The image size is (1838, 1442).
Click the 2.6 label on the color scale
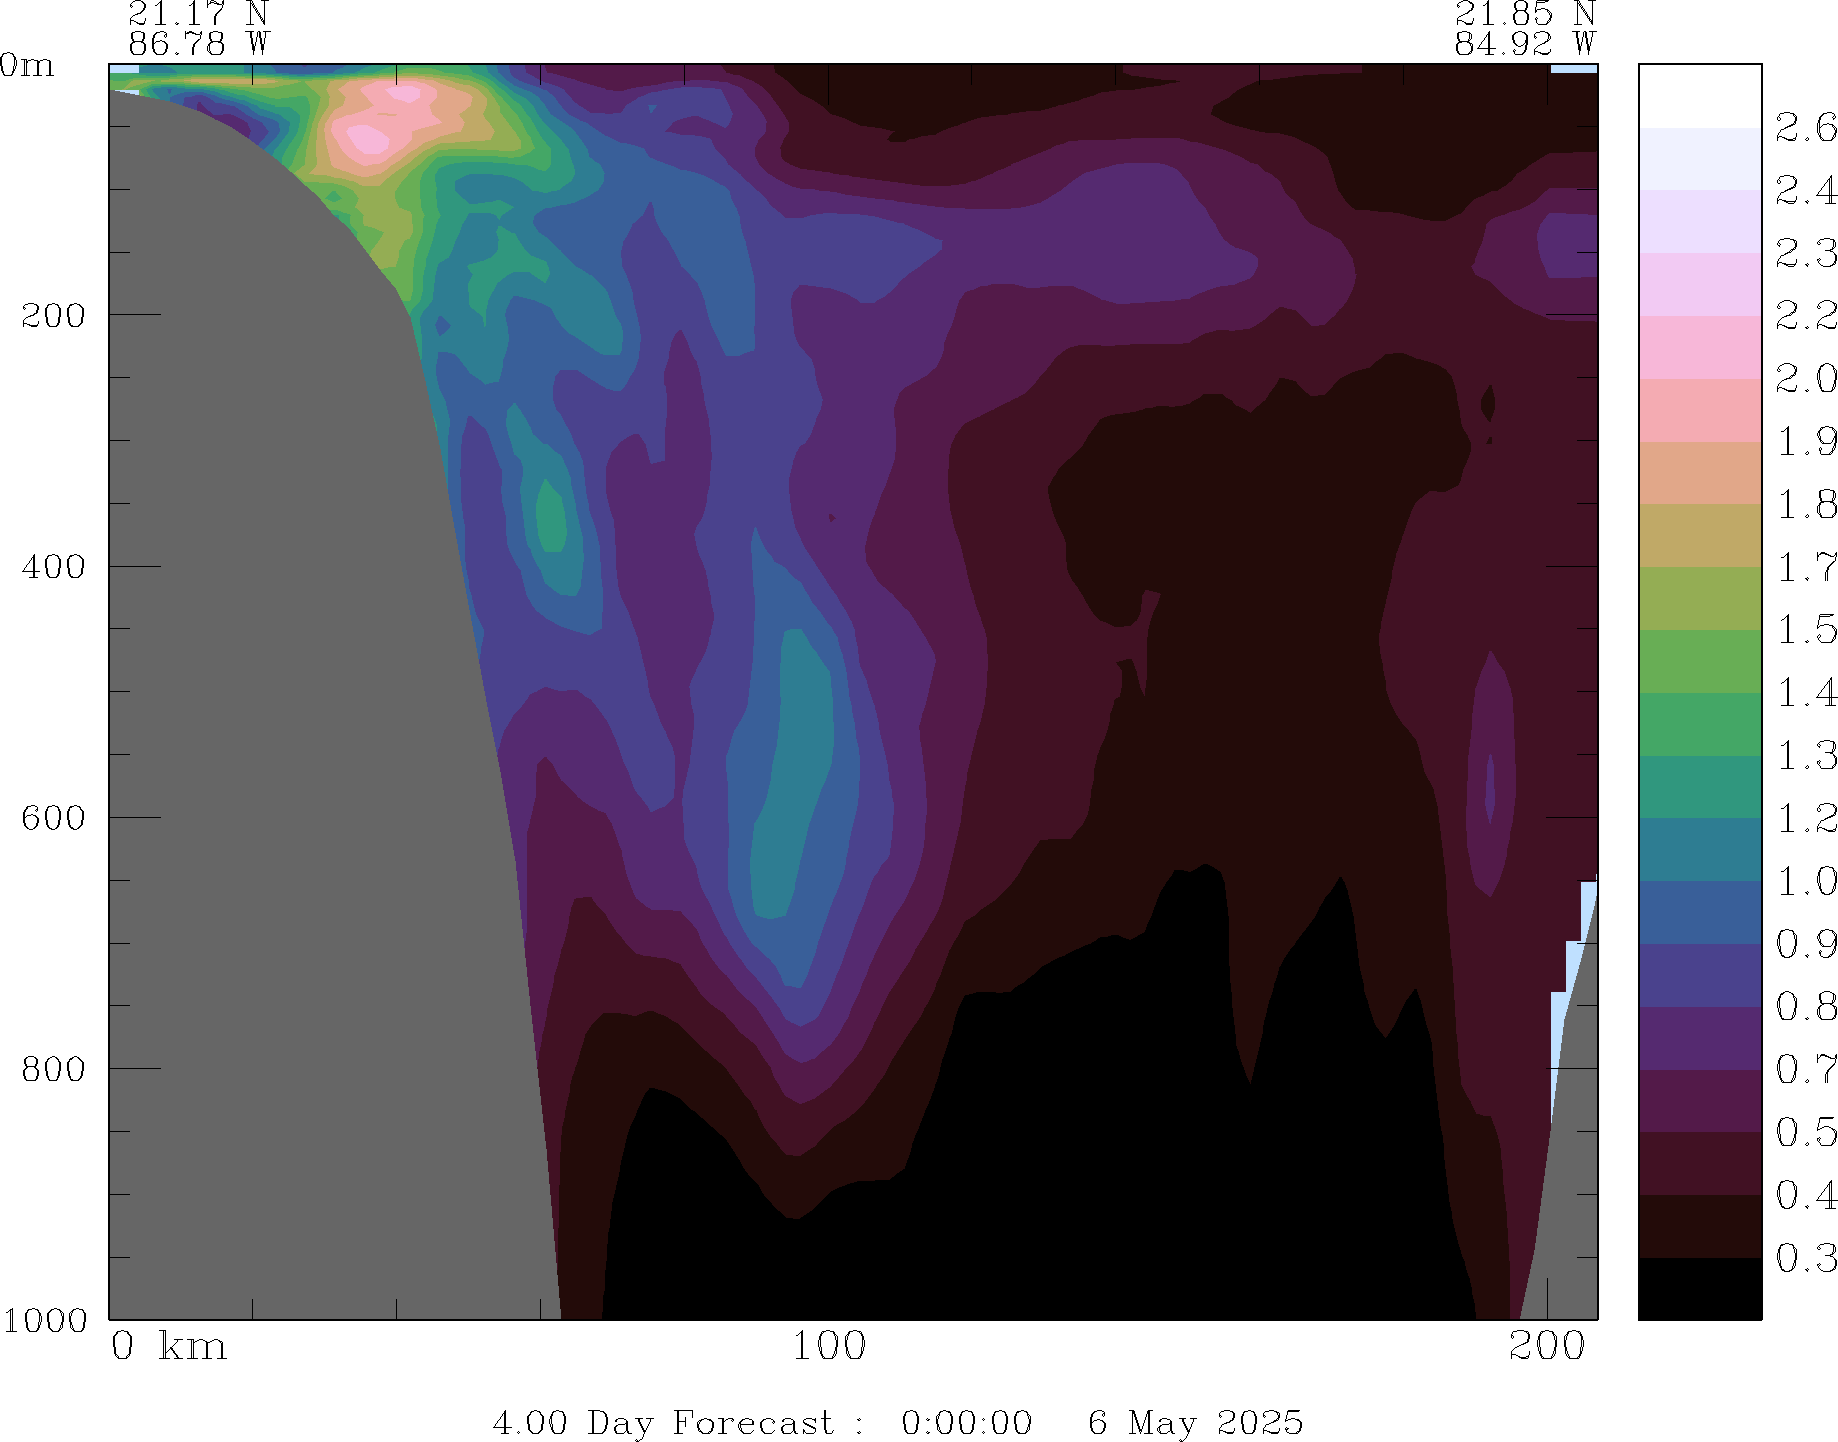click(1805, 128)
